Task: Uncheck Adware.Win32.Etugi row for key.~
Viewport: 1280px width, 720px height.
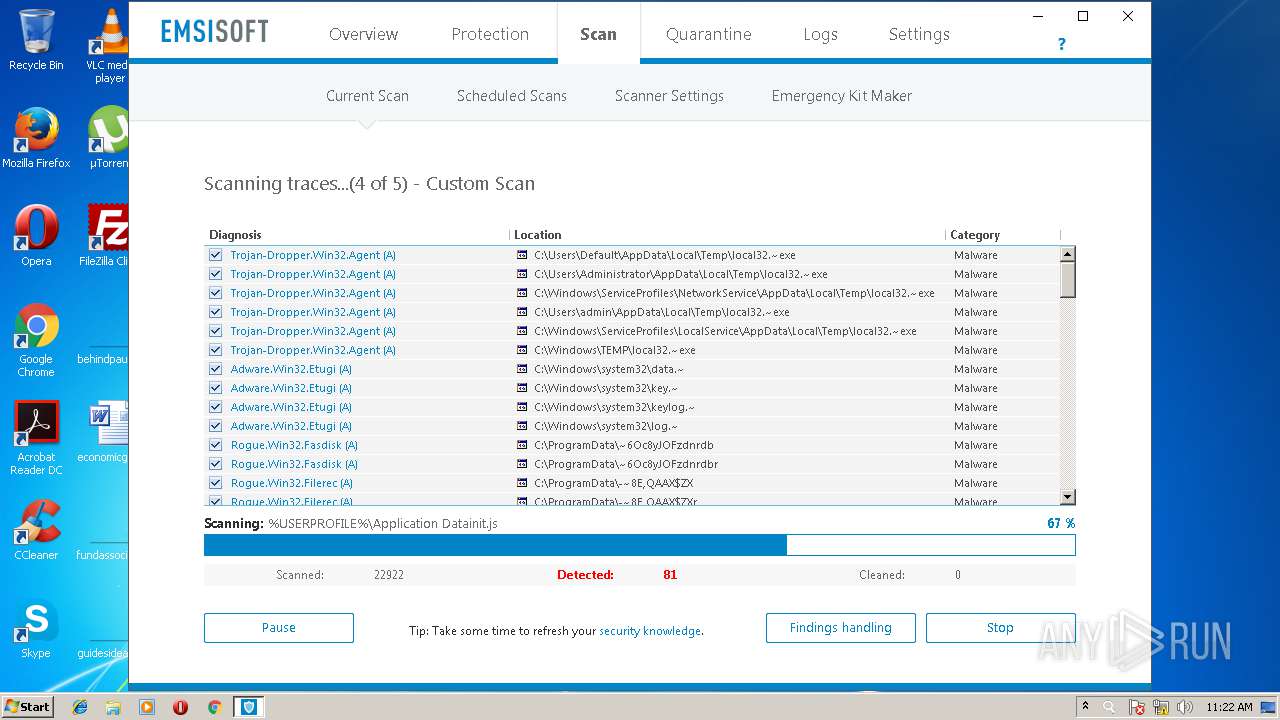Action: [x=215, y=388]
